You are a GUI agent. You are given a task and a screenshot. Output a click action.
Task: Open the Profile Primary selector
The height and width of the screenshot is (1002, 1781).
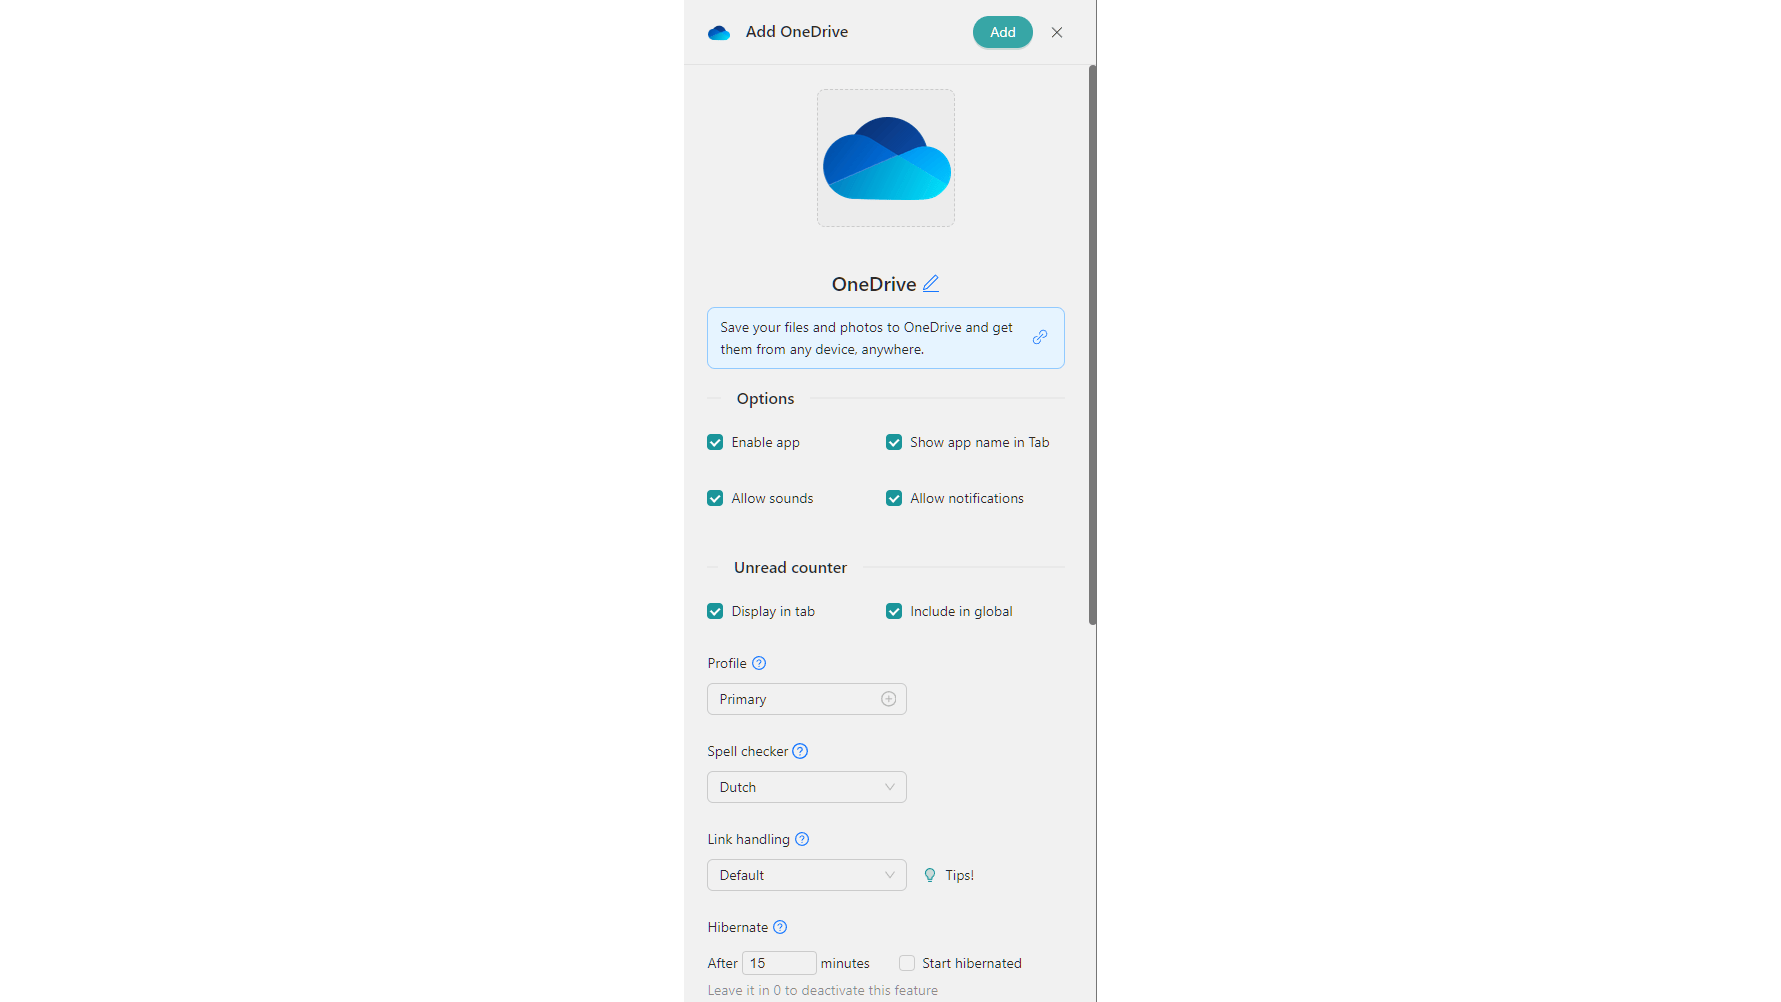[807, 699]
